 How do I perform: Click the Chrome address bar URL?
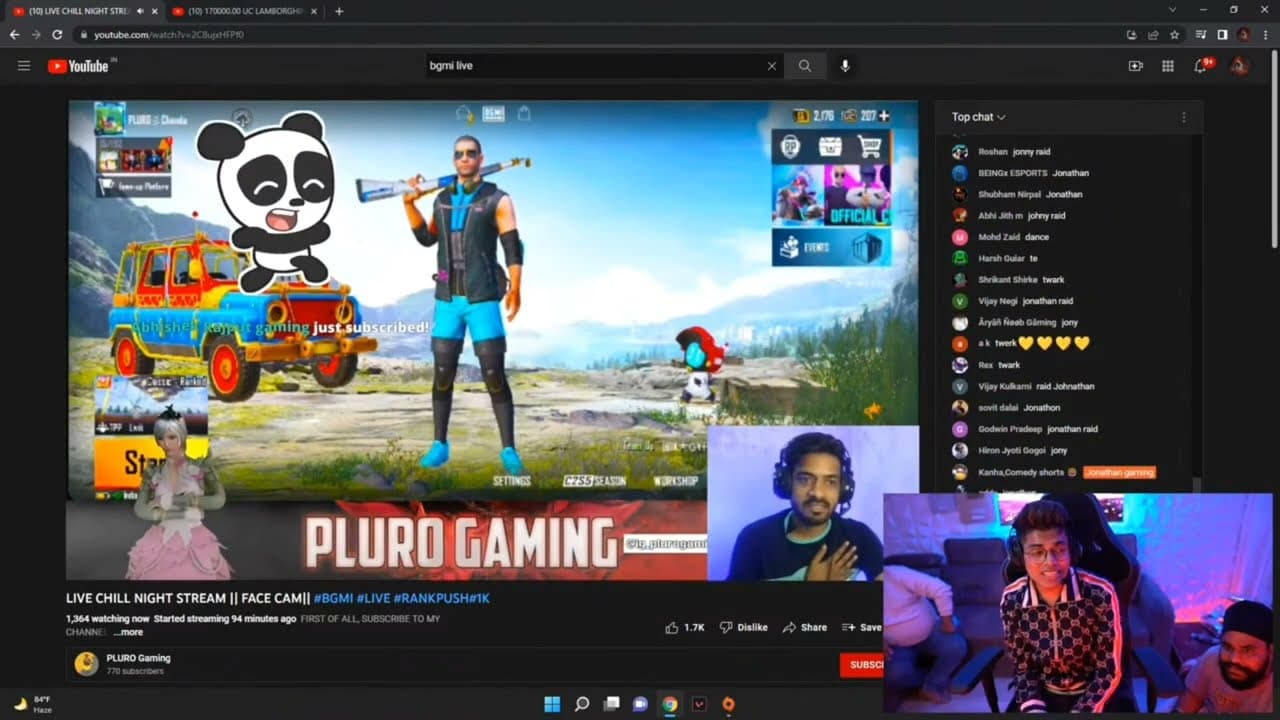169,35
